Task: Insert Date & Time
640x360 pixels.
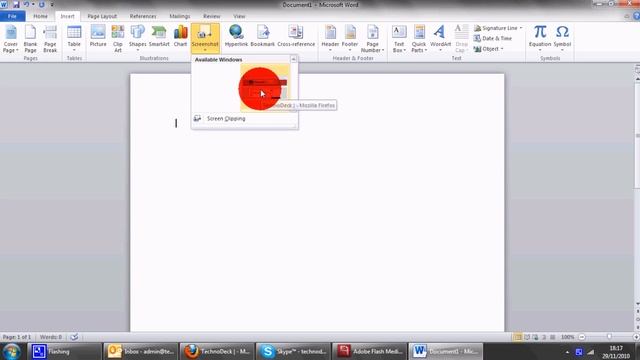Action: [493, 38]
